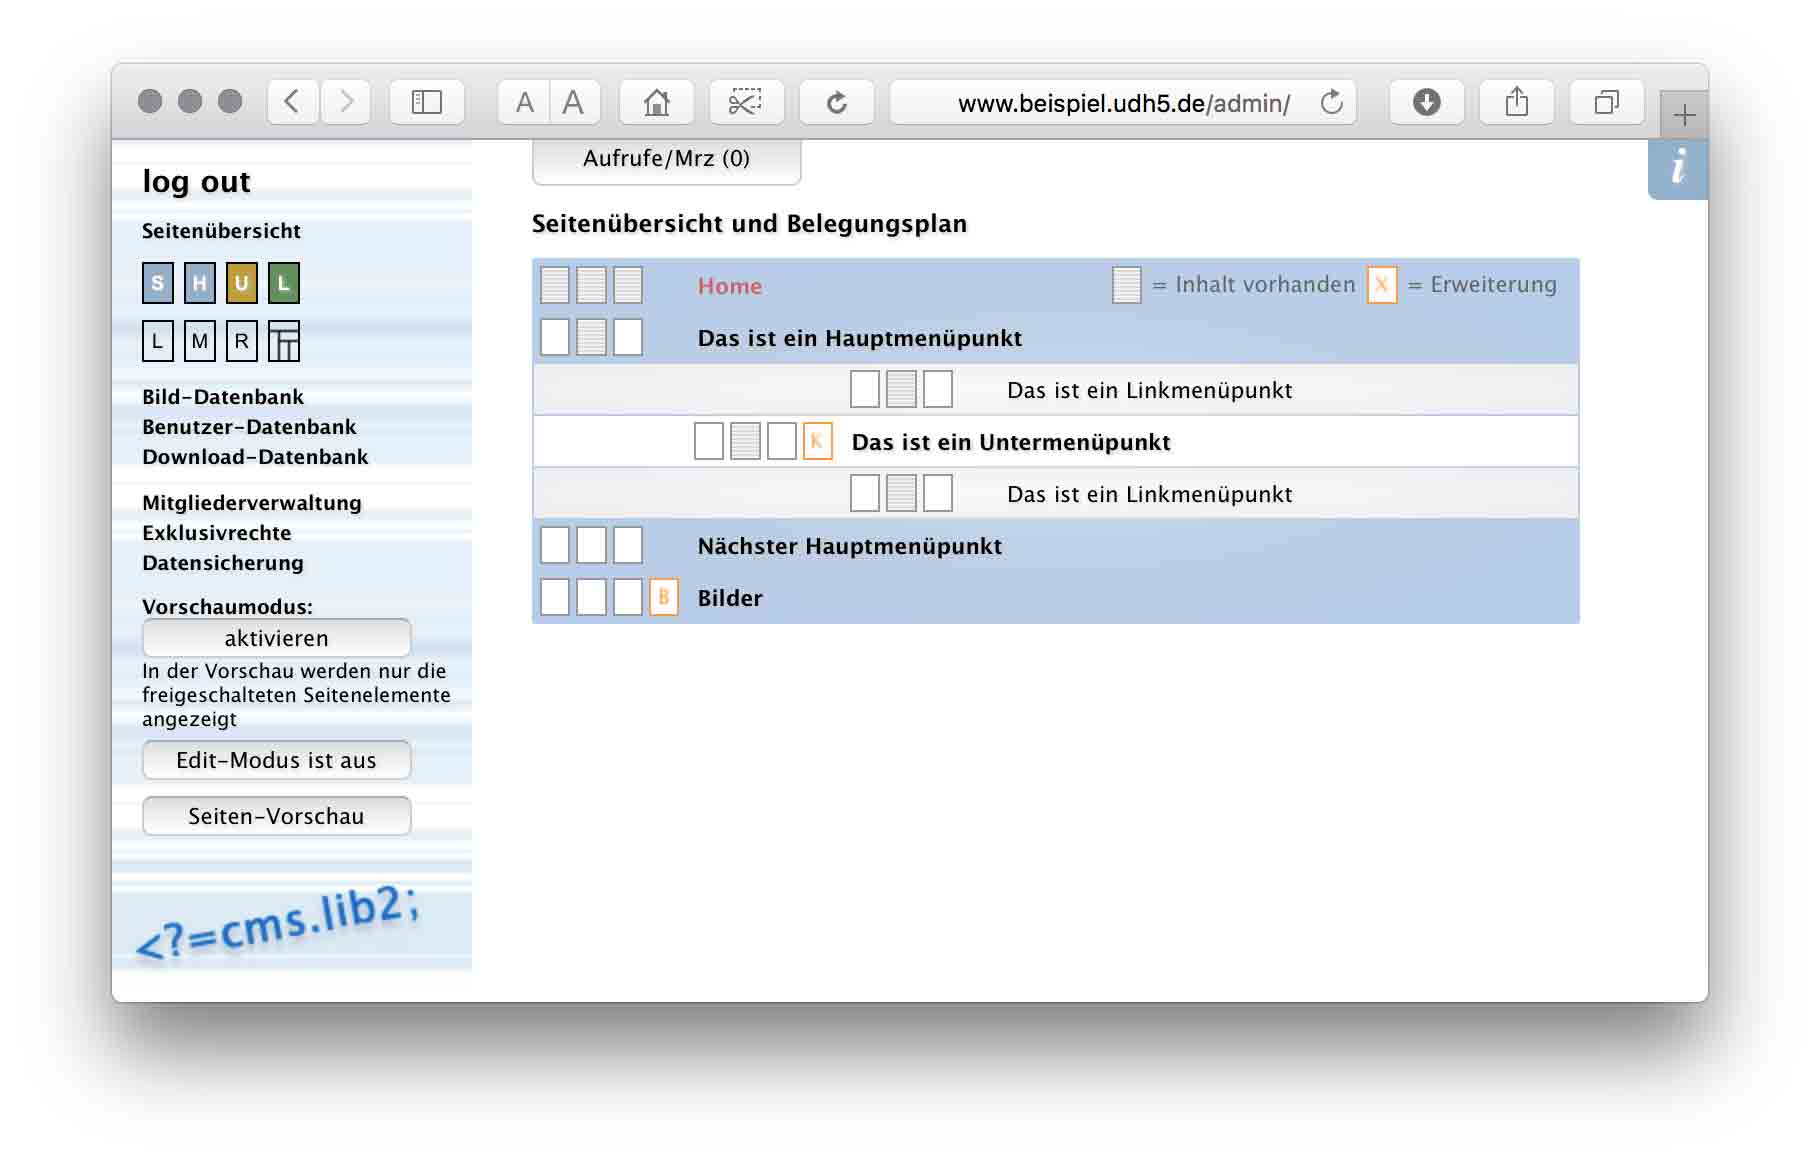This screenshot has width=1820, height=1162.
Task: Click the browser downloads icon
Action: point(1426,102)
